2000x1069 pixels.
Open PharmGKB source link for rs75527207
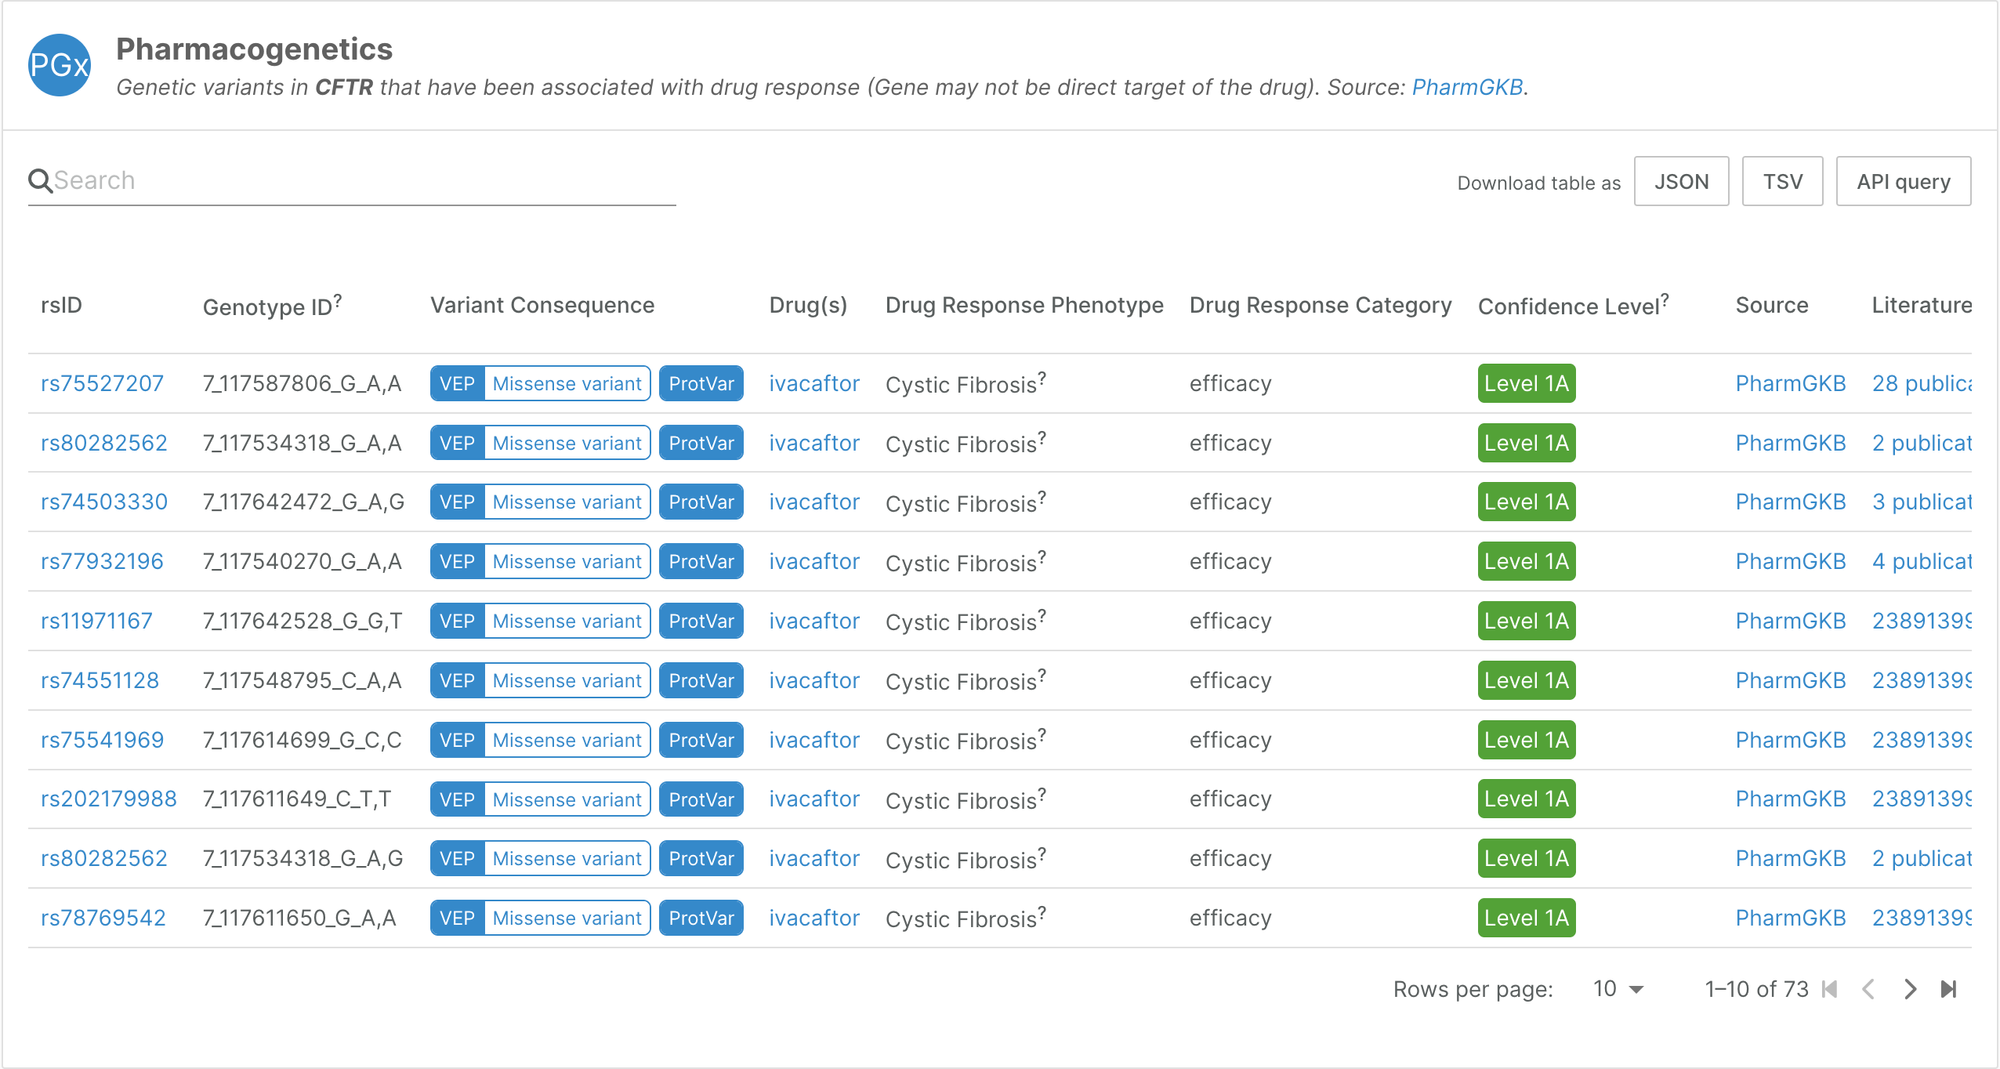[x=1790, y=384]
